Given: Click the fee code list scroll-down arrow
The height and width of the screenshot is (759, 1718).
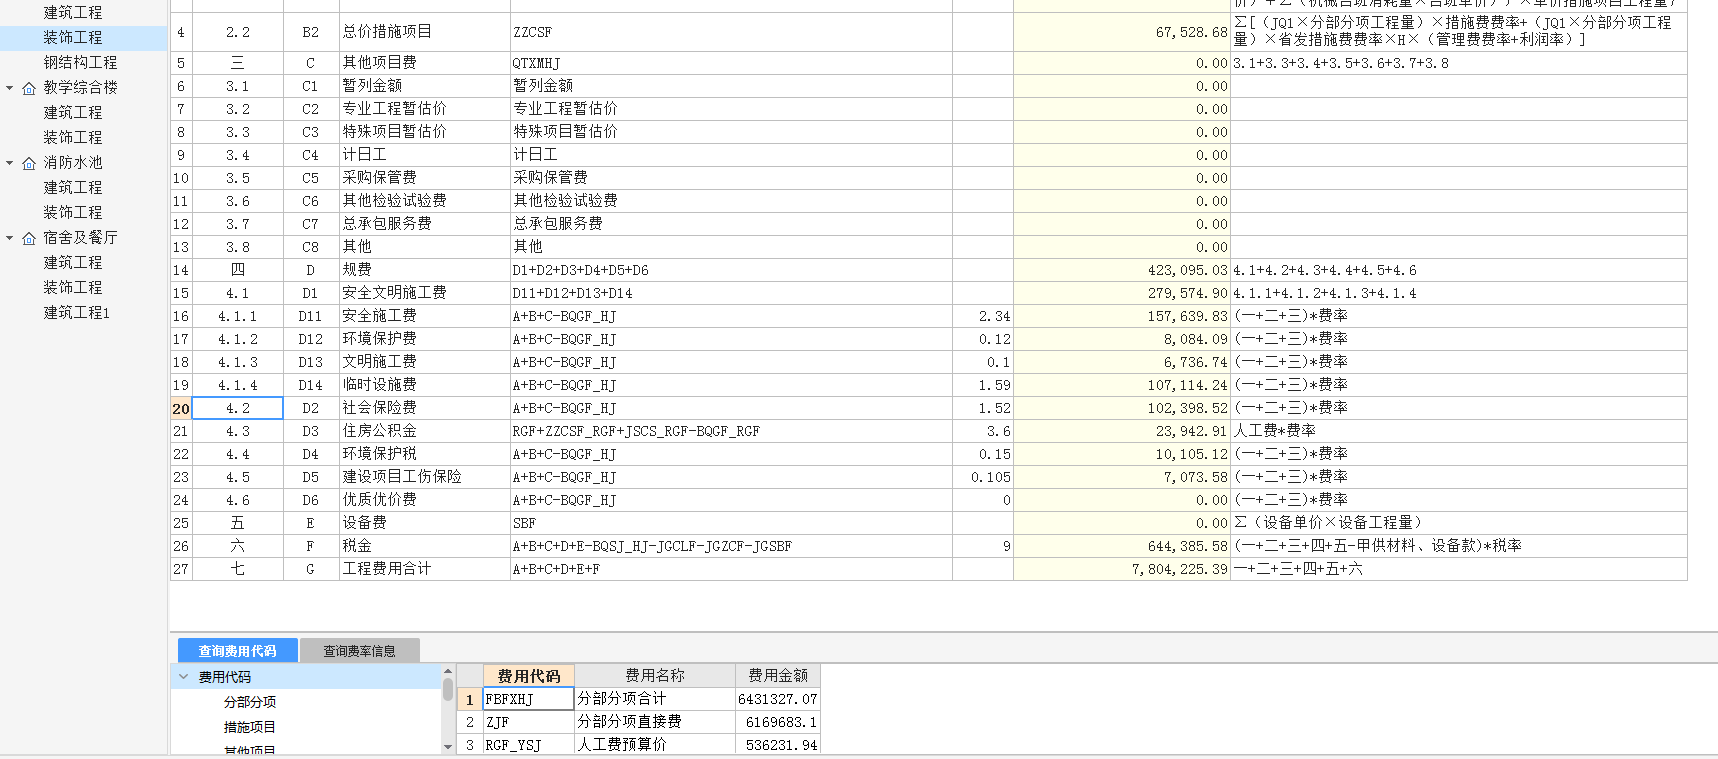Looking at the screenshot, I should click(448, 747).
